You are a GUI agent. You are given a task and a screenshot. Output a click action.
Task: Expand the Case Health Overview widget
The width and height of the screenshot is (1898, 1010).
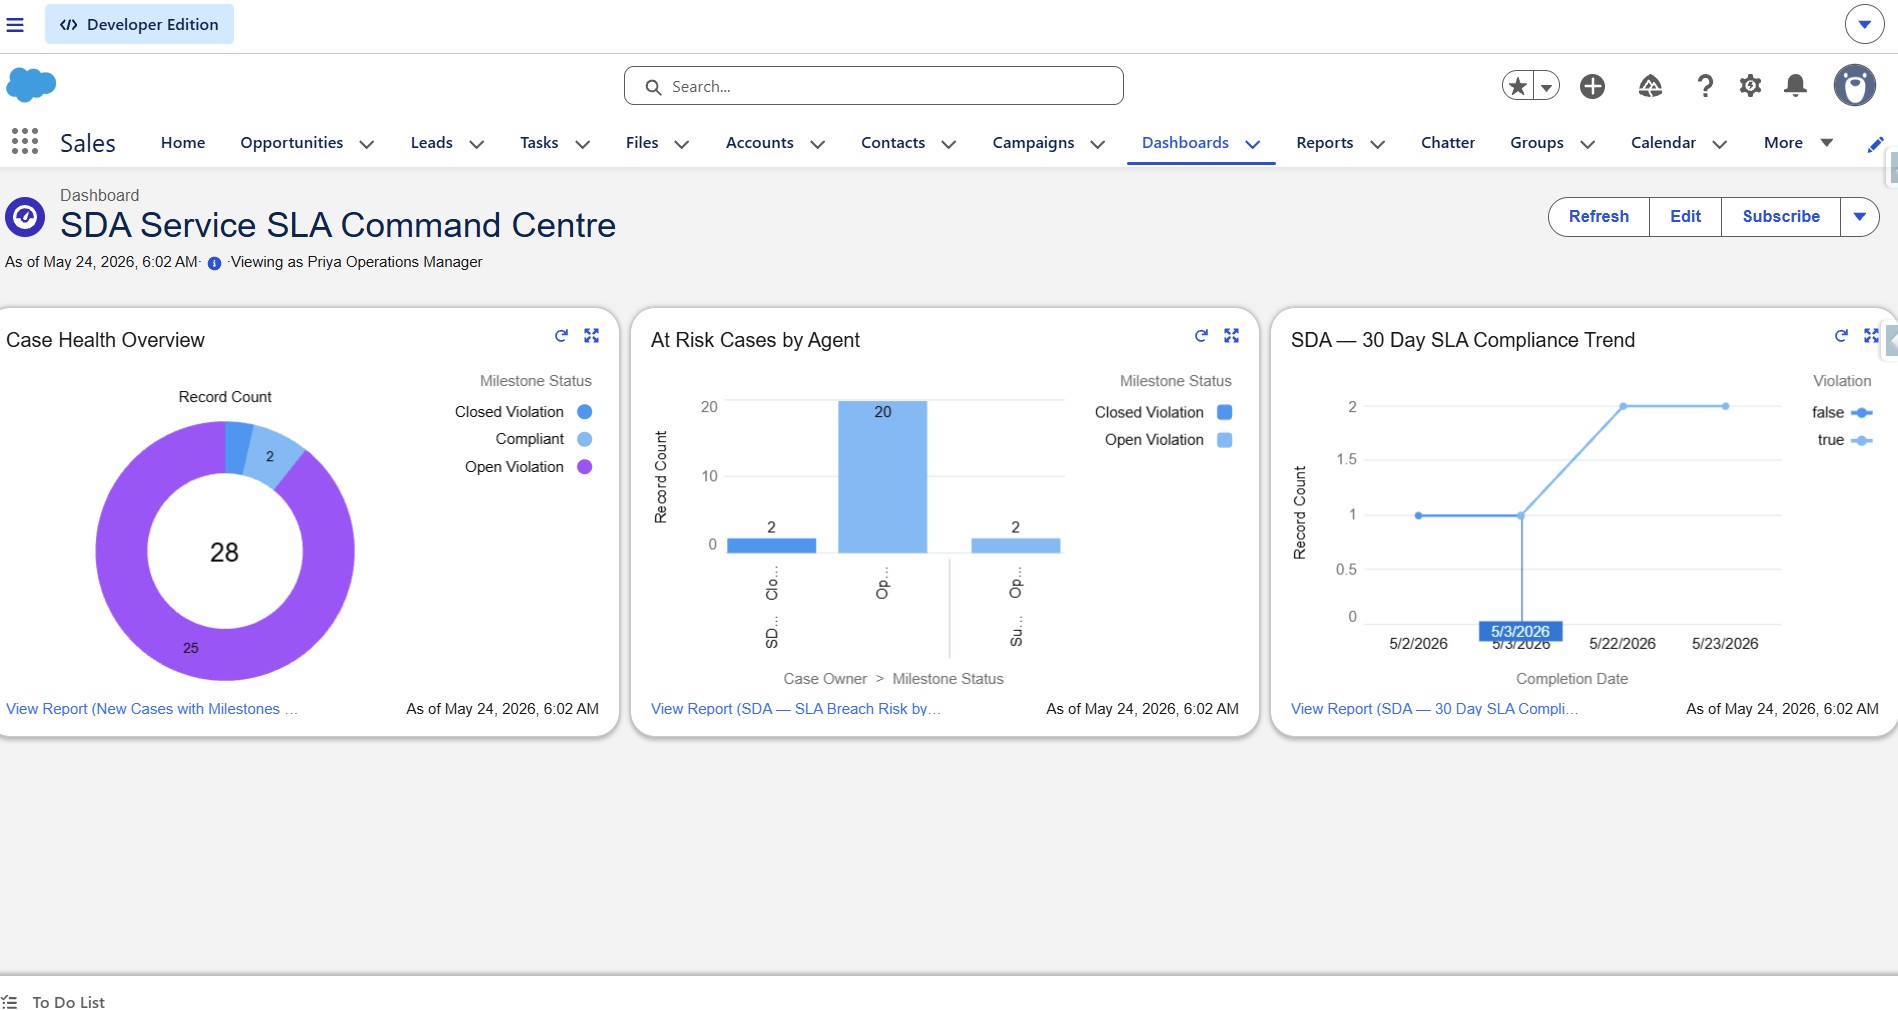click(592, 336)
